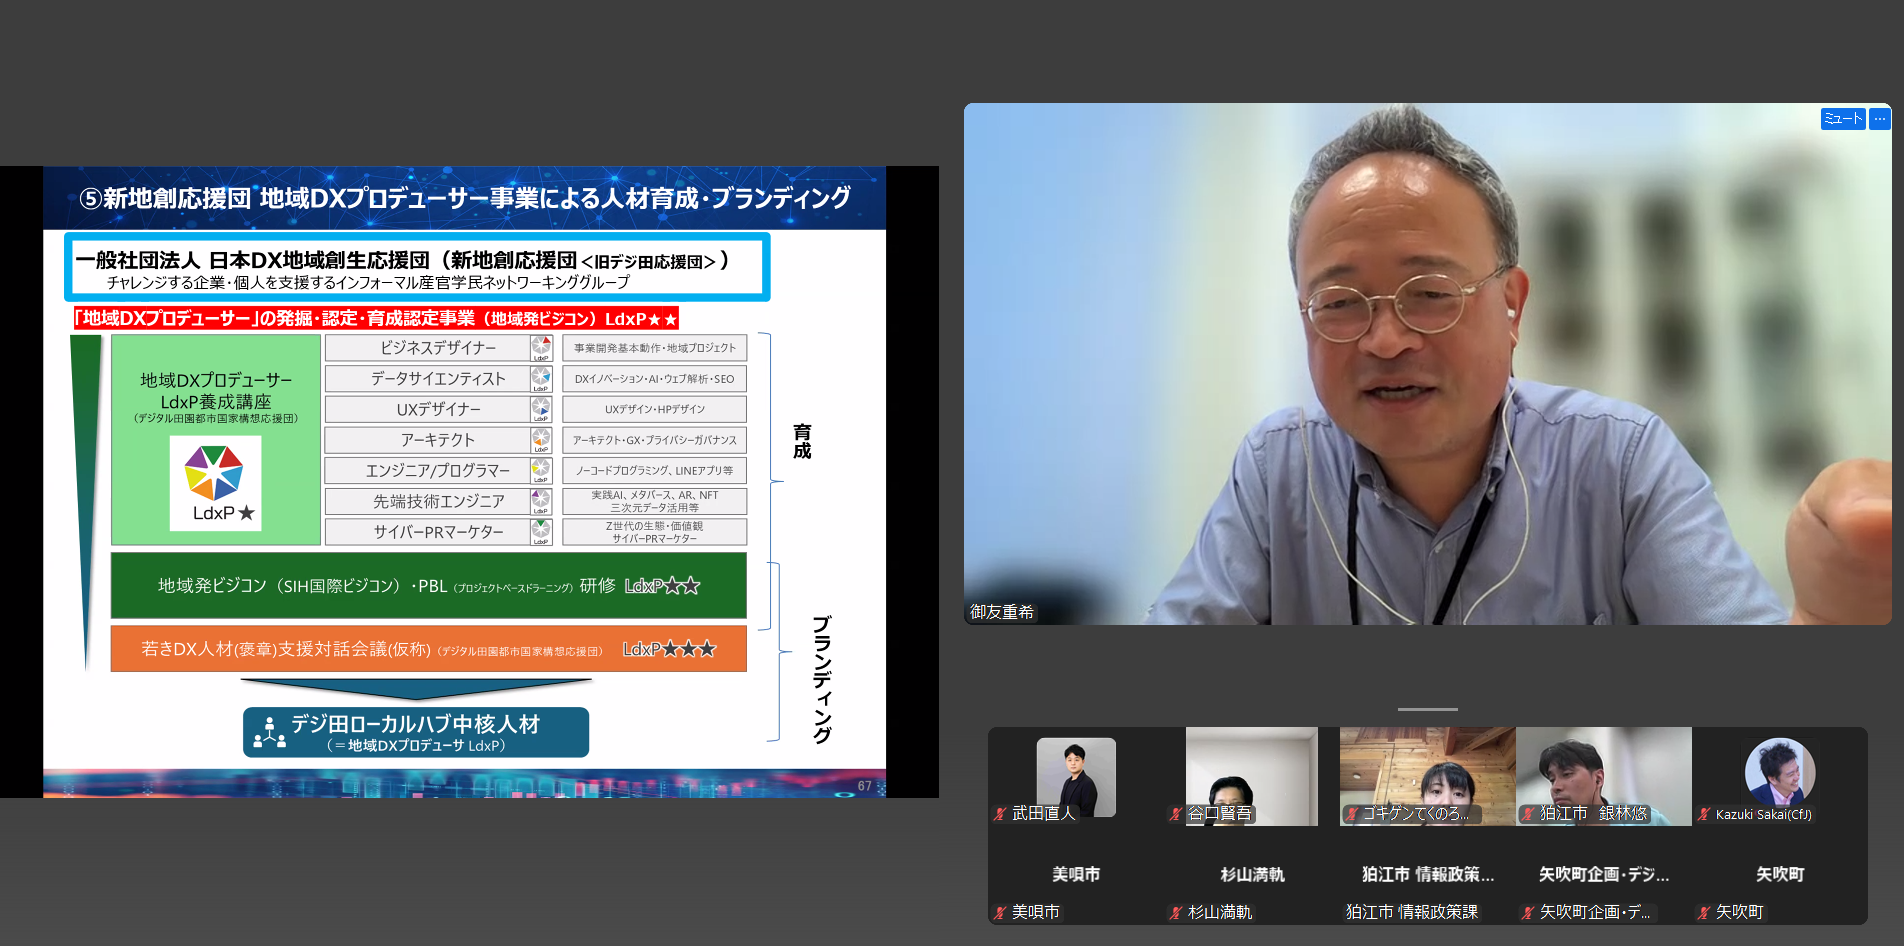Click the muted mic icon beside bottom 美唄市 label
Image resolution: width=1904 pixels, height=946 pixels.
tap(999, 912)
